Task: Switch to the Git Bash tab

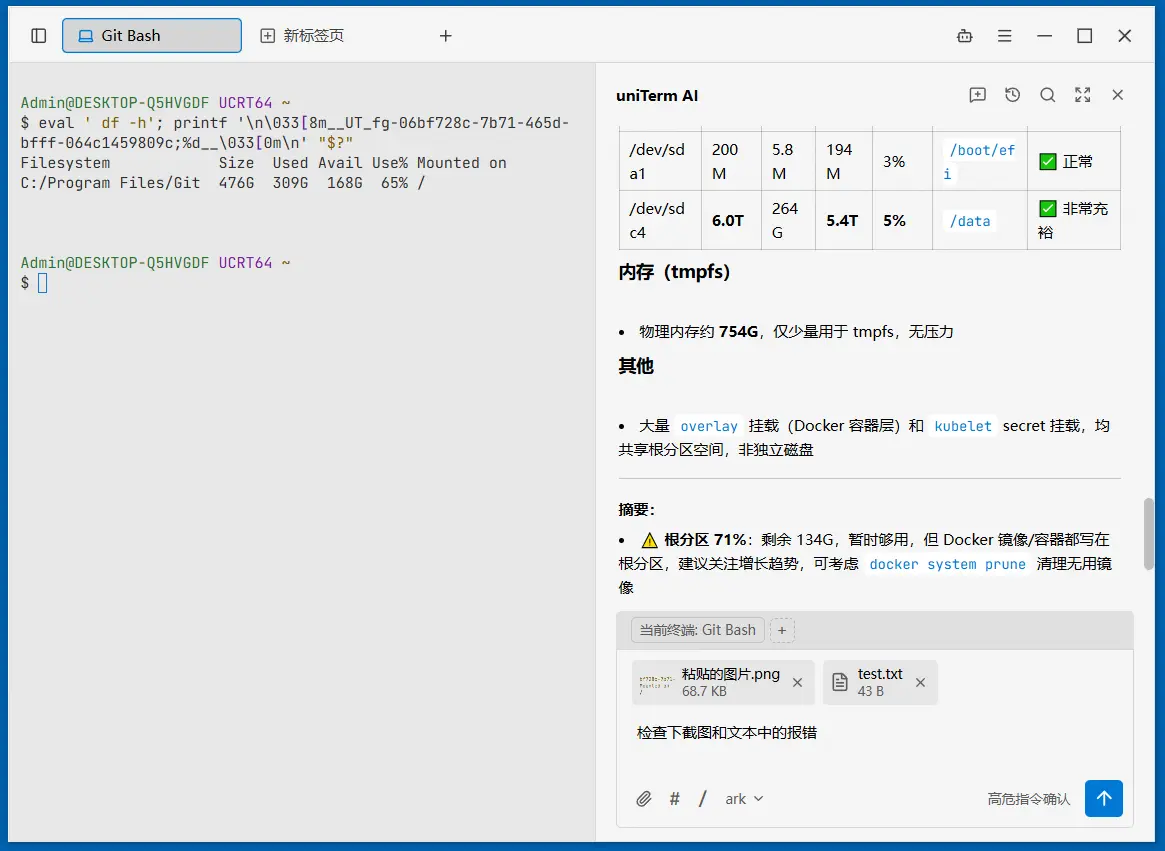Action: [x=152, y=36]
